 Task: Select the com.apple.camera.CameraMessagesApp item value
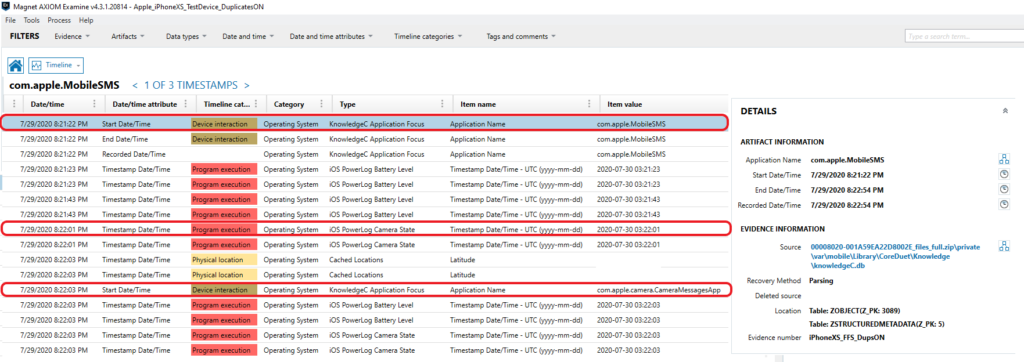click(x=658, y=289)
